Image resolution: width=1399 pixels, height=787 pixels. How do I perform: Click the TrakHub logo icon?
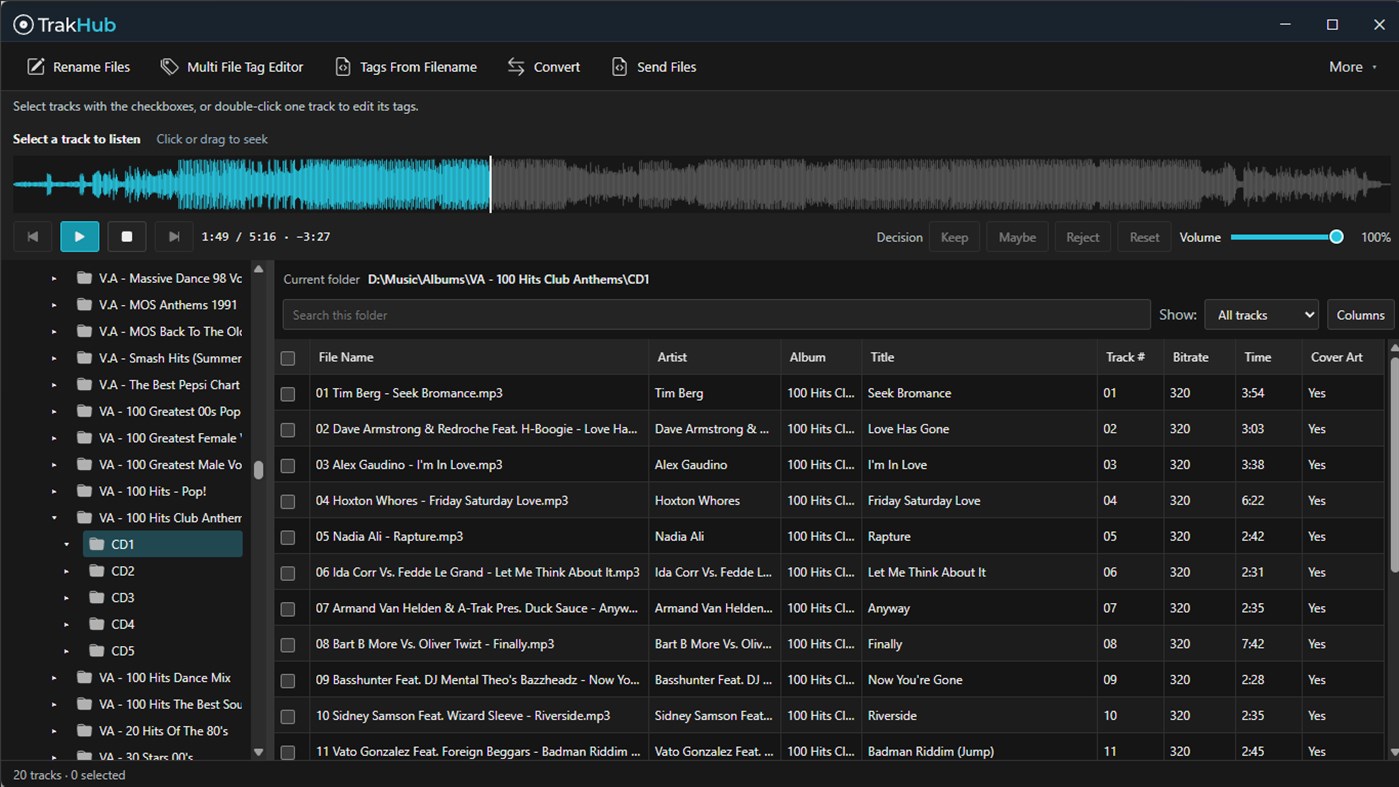[23, 25]
